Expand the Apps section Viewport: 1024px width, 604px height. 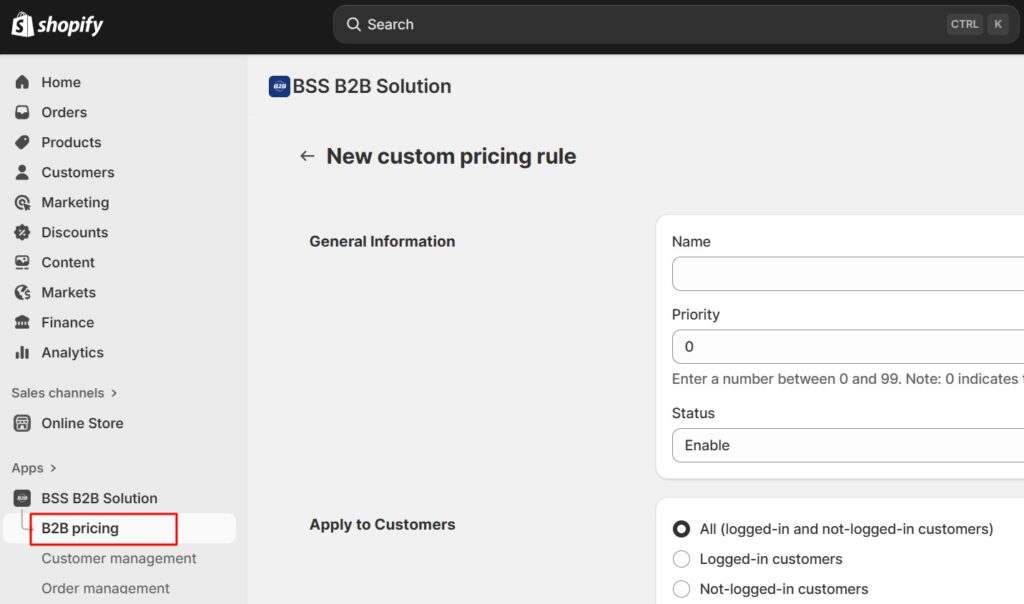pyautogui.click(x=34, y=468)
